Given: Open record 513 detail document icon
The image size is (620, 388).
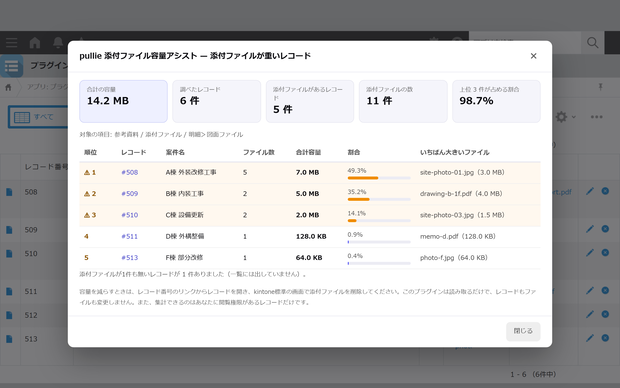Looking at the screenshot, I should click(x=9, y=339).
